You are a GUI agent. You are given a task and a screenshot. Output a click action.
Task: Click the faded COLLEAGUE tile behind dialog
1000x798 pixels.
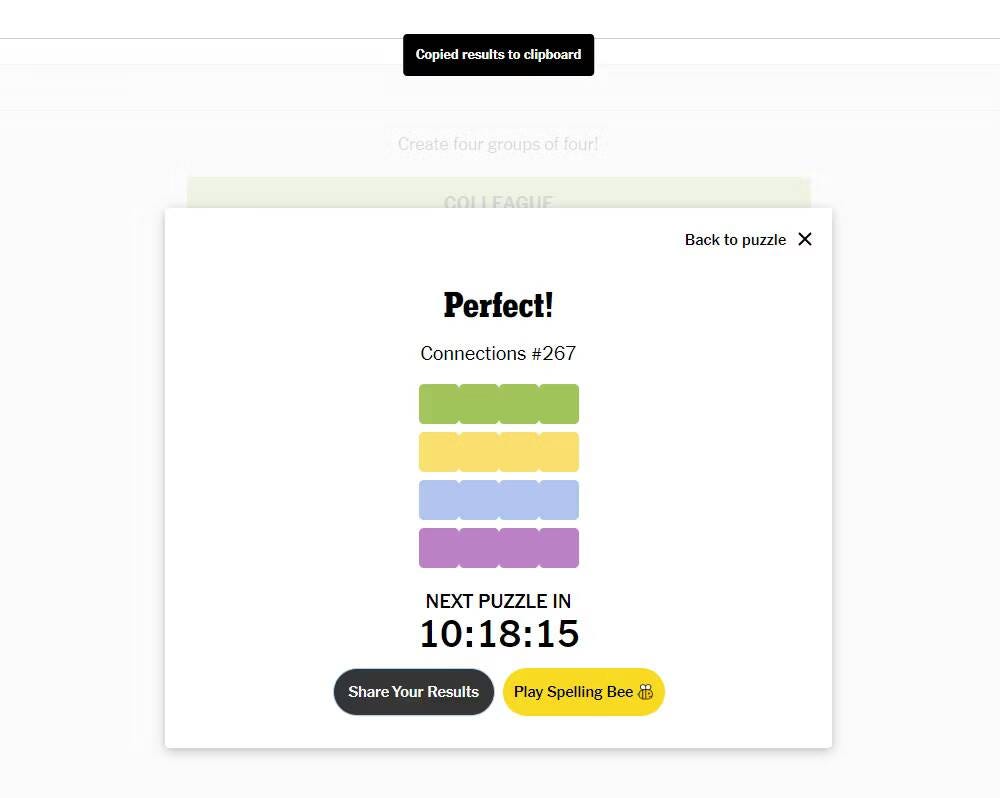tap(498, 194)
